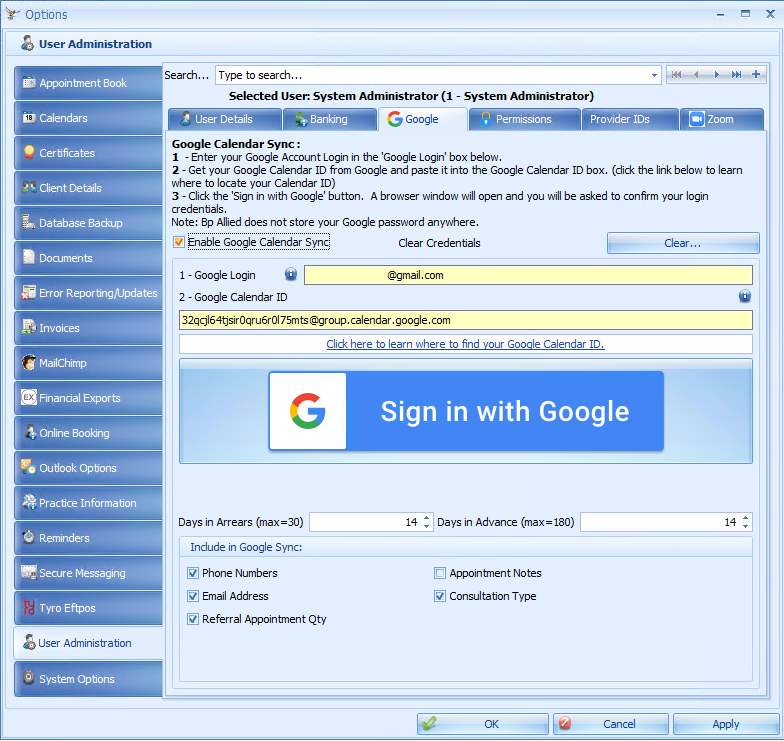Switch to Banking tab

coord(330,120)
